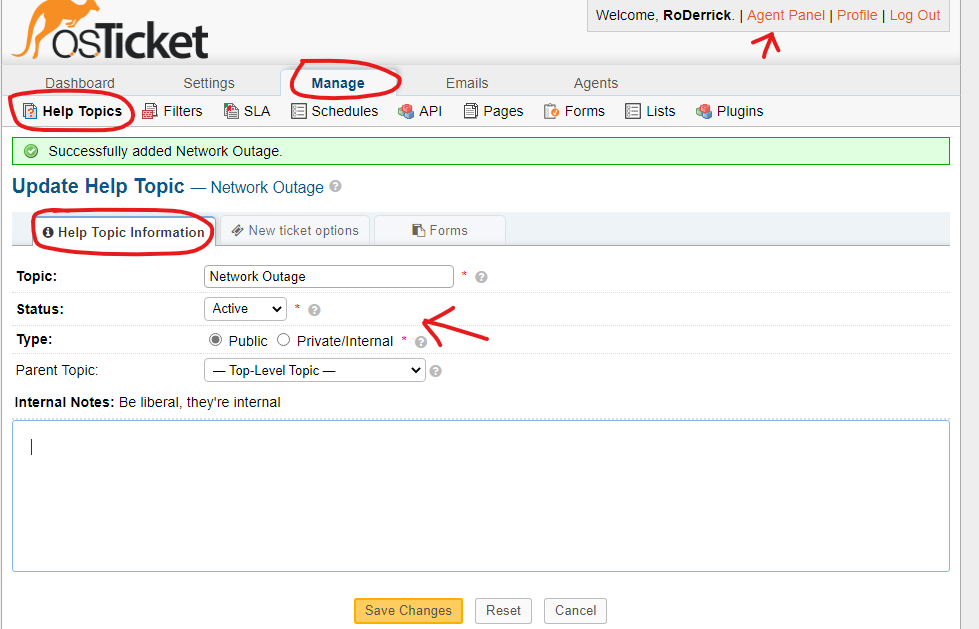Switch to New ticket options tab

click(295, 230)
